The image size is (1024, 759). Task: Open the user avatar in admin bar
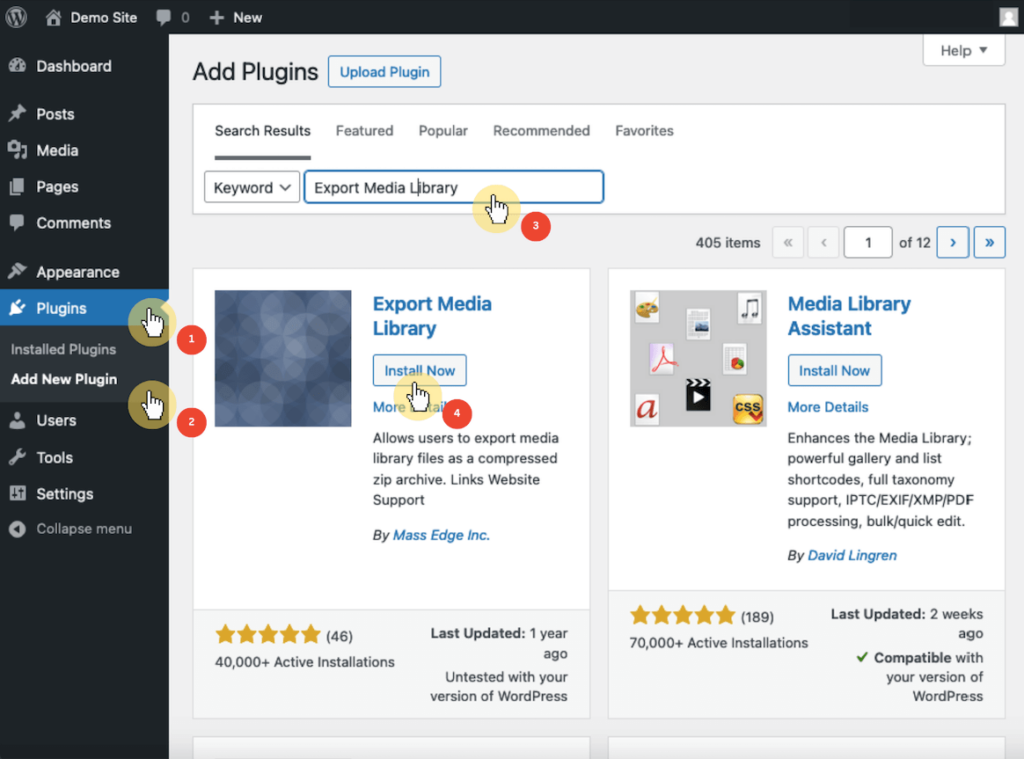tap(1008, 17)
